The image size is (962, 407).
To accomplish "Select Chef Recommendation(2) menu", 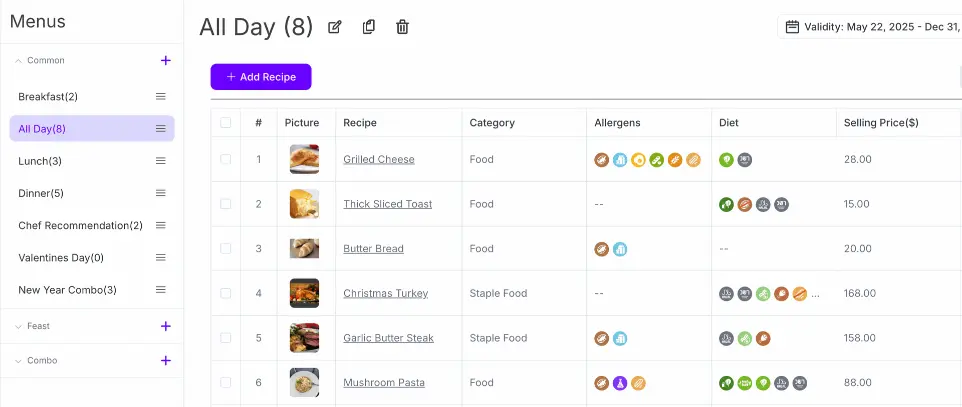I will pyautogui.click(x=80, y=226).
